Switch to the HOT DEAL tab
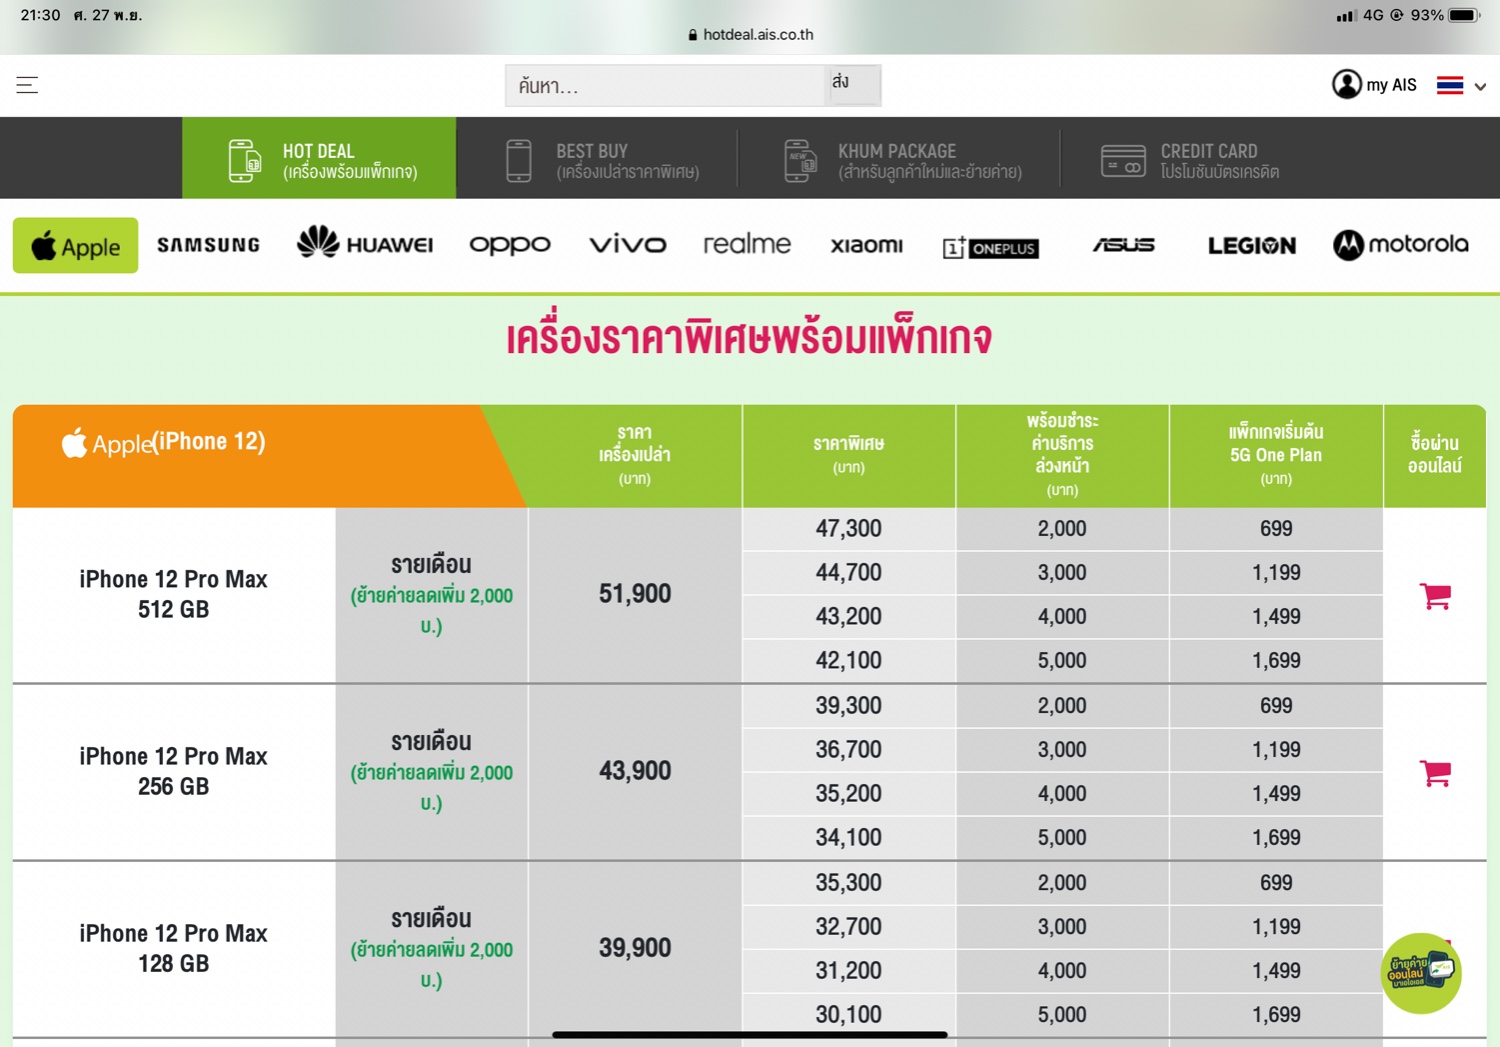This screenshot has height=1047, width=1500. [319, 158]
